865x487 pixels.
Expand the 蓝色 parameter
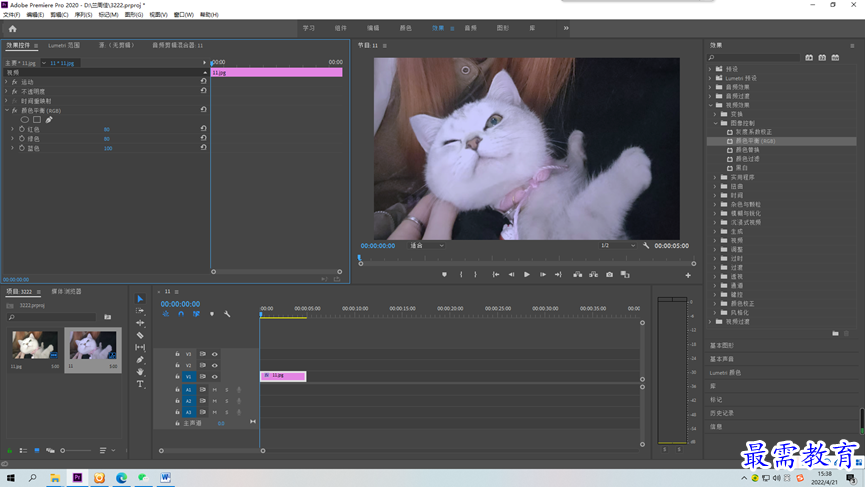click(x=12, y=148)
